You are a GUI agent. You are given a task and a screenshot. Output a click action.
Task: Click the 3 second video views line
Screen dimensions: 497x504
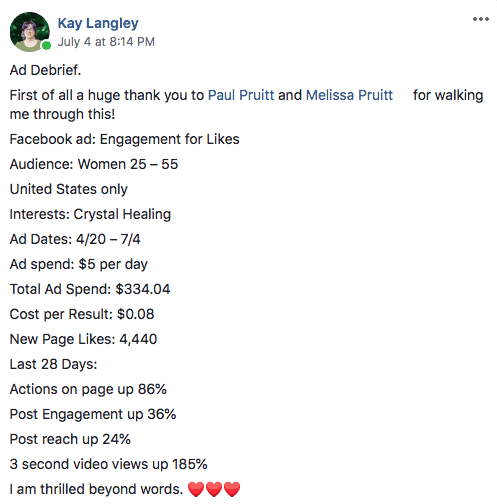click(x=109, y=464)
